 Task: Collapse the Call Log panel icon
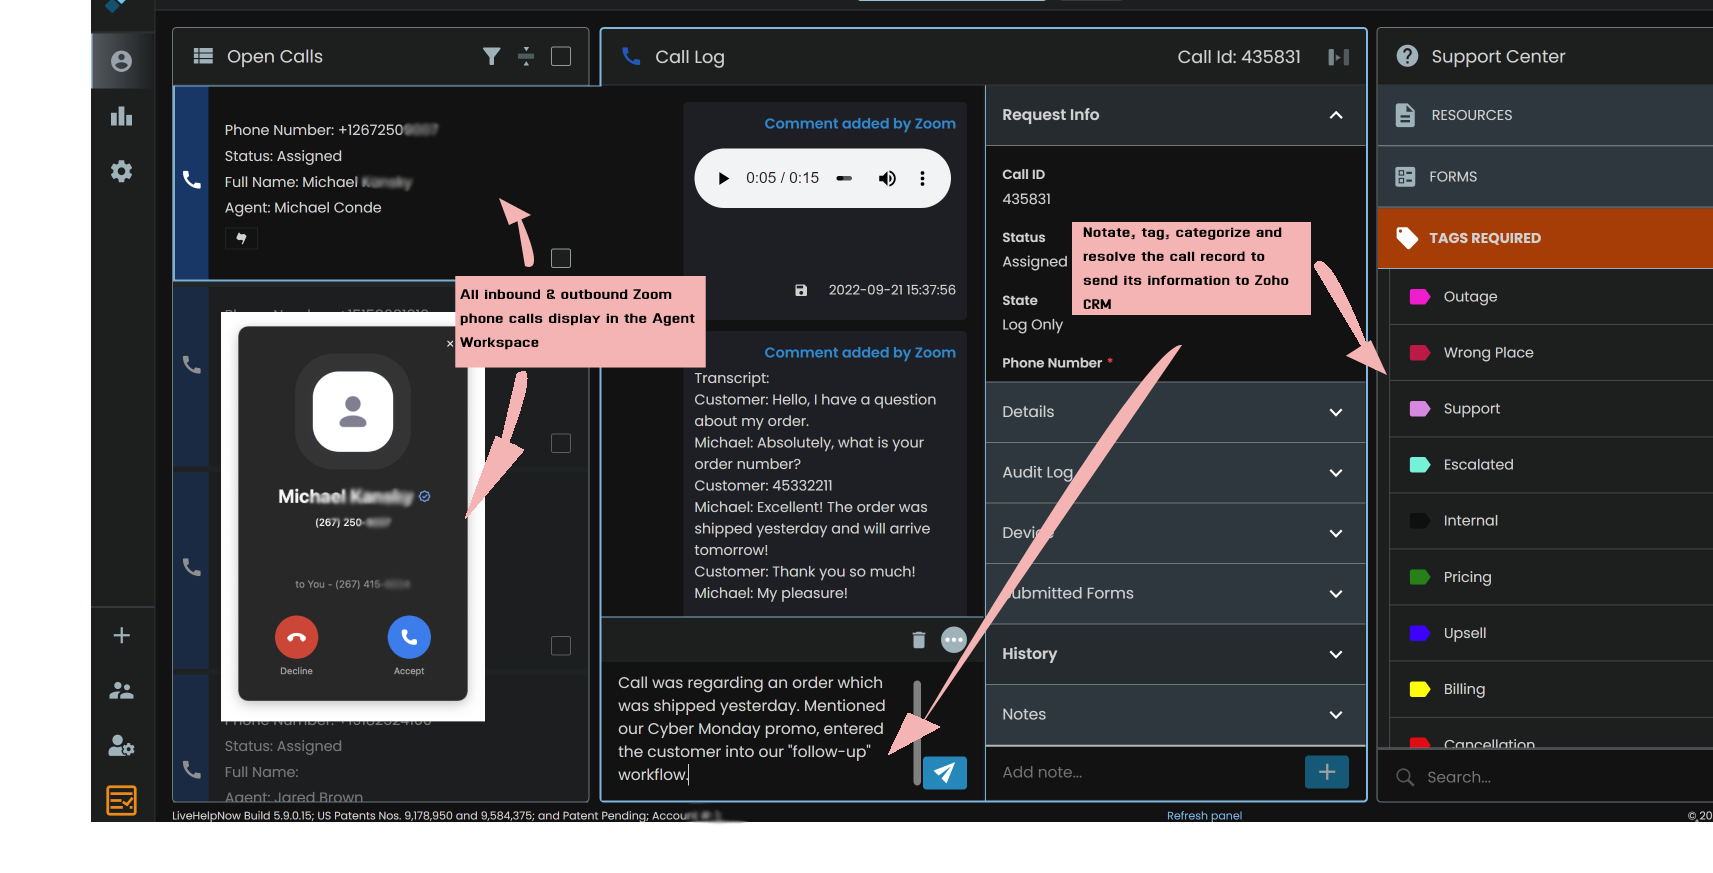1338,57
